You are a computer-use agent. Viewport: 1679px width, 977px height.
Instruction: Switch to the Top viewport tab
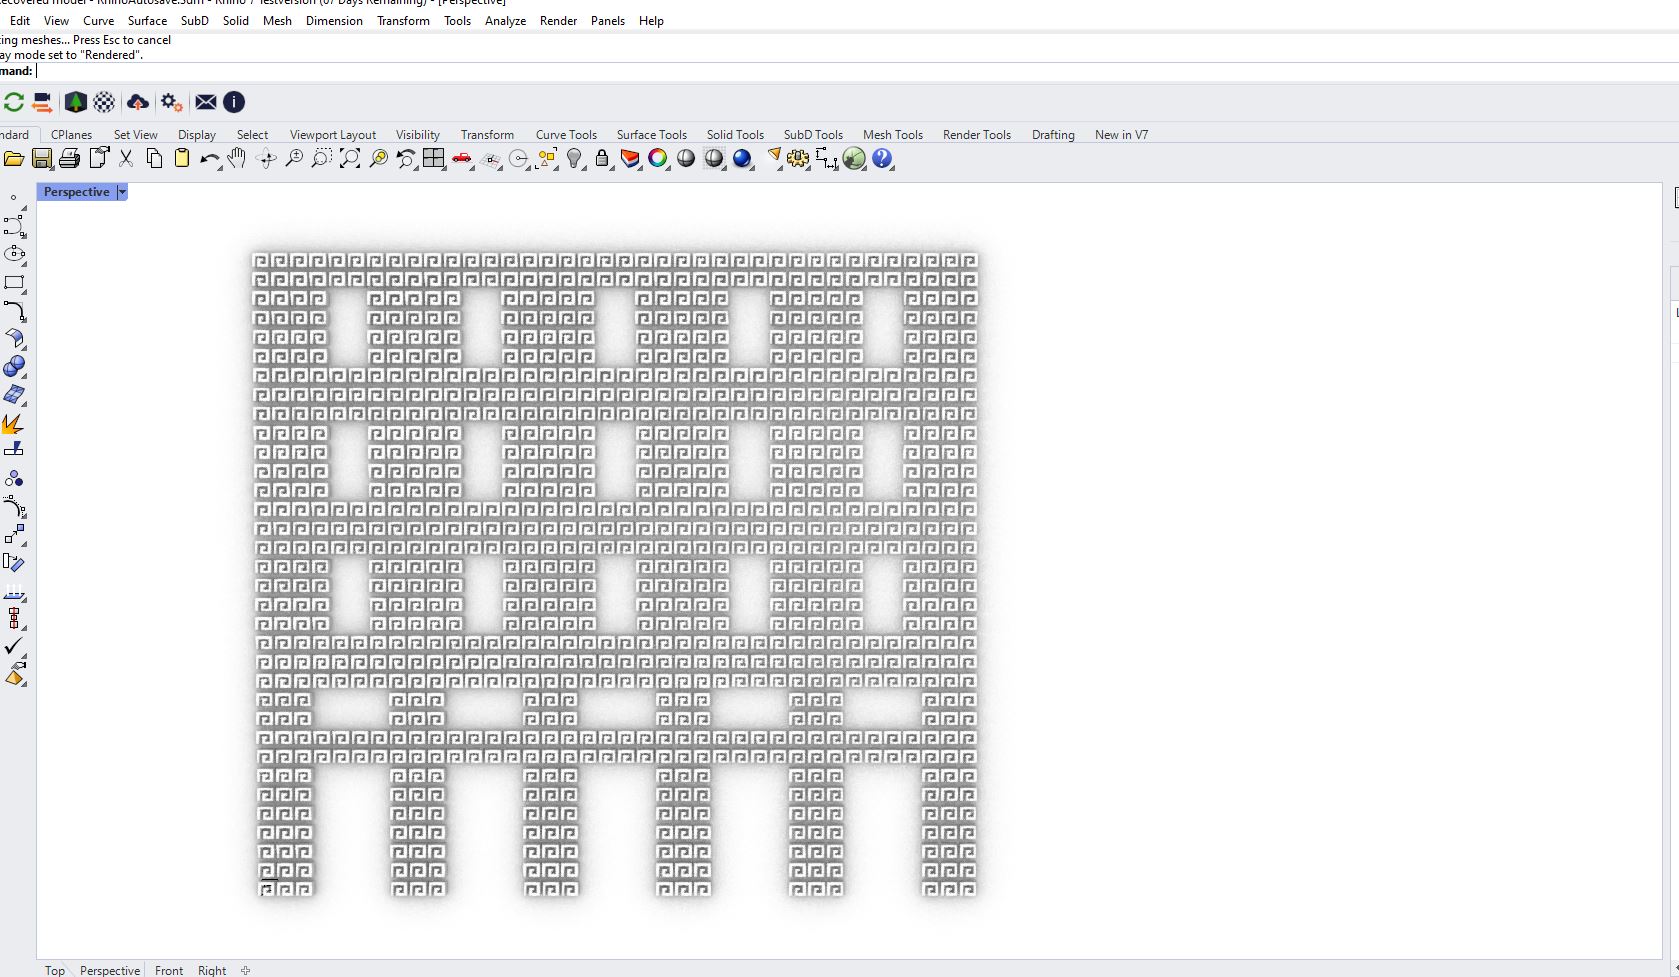55,970
